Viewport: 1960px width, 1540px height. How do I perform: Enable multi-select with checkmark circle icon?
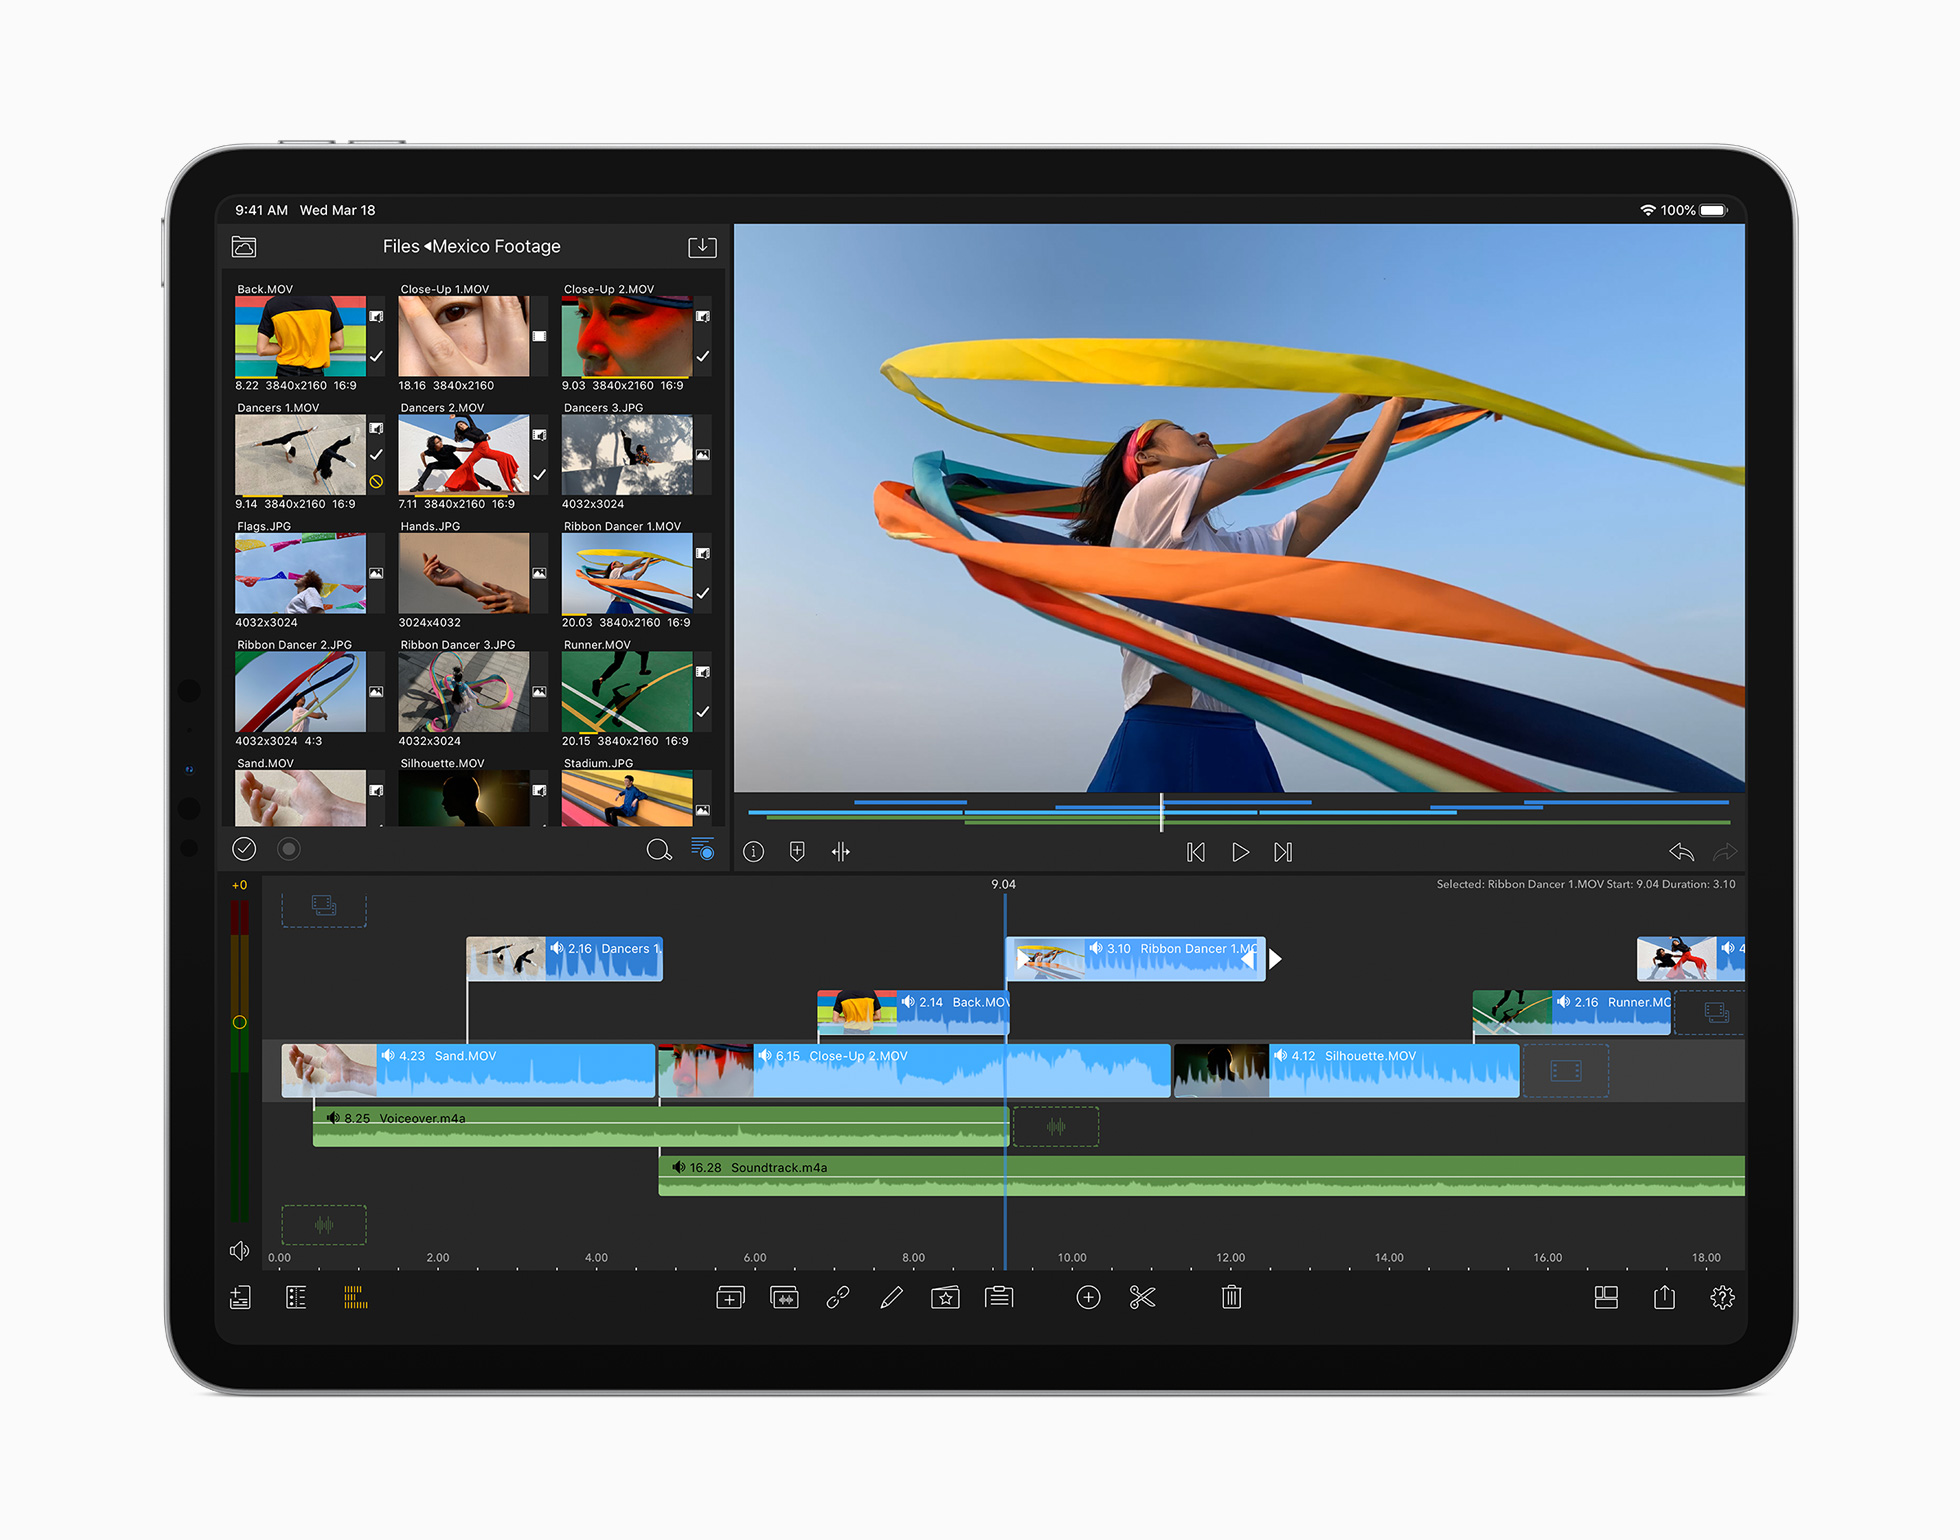point(244,848)
